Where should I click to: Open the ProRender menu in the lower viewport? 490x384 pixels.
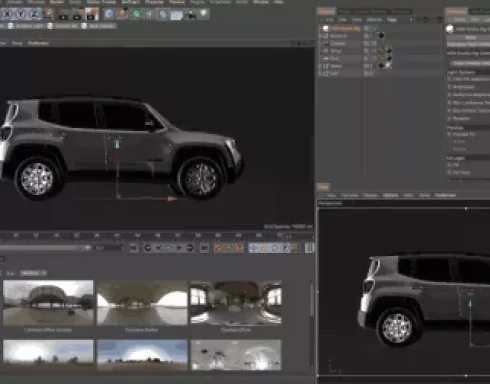pos(445,195)
